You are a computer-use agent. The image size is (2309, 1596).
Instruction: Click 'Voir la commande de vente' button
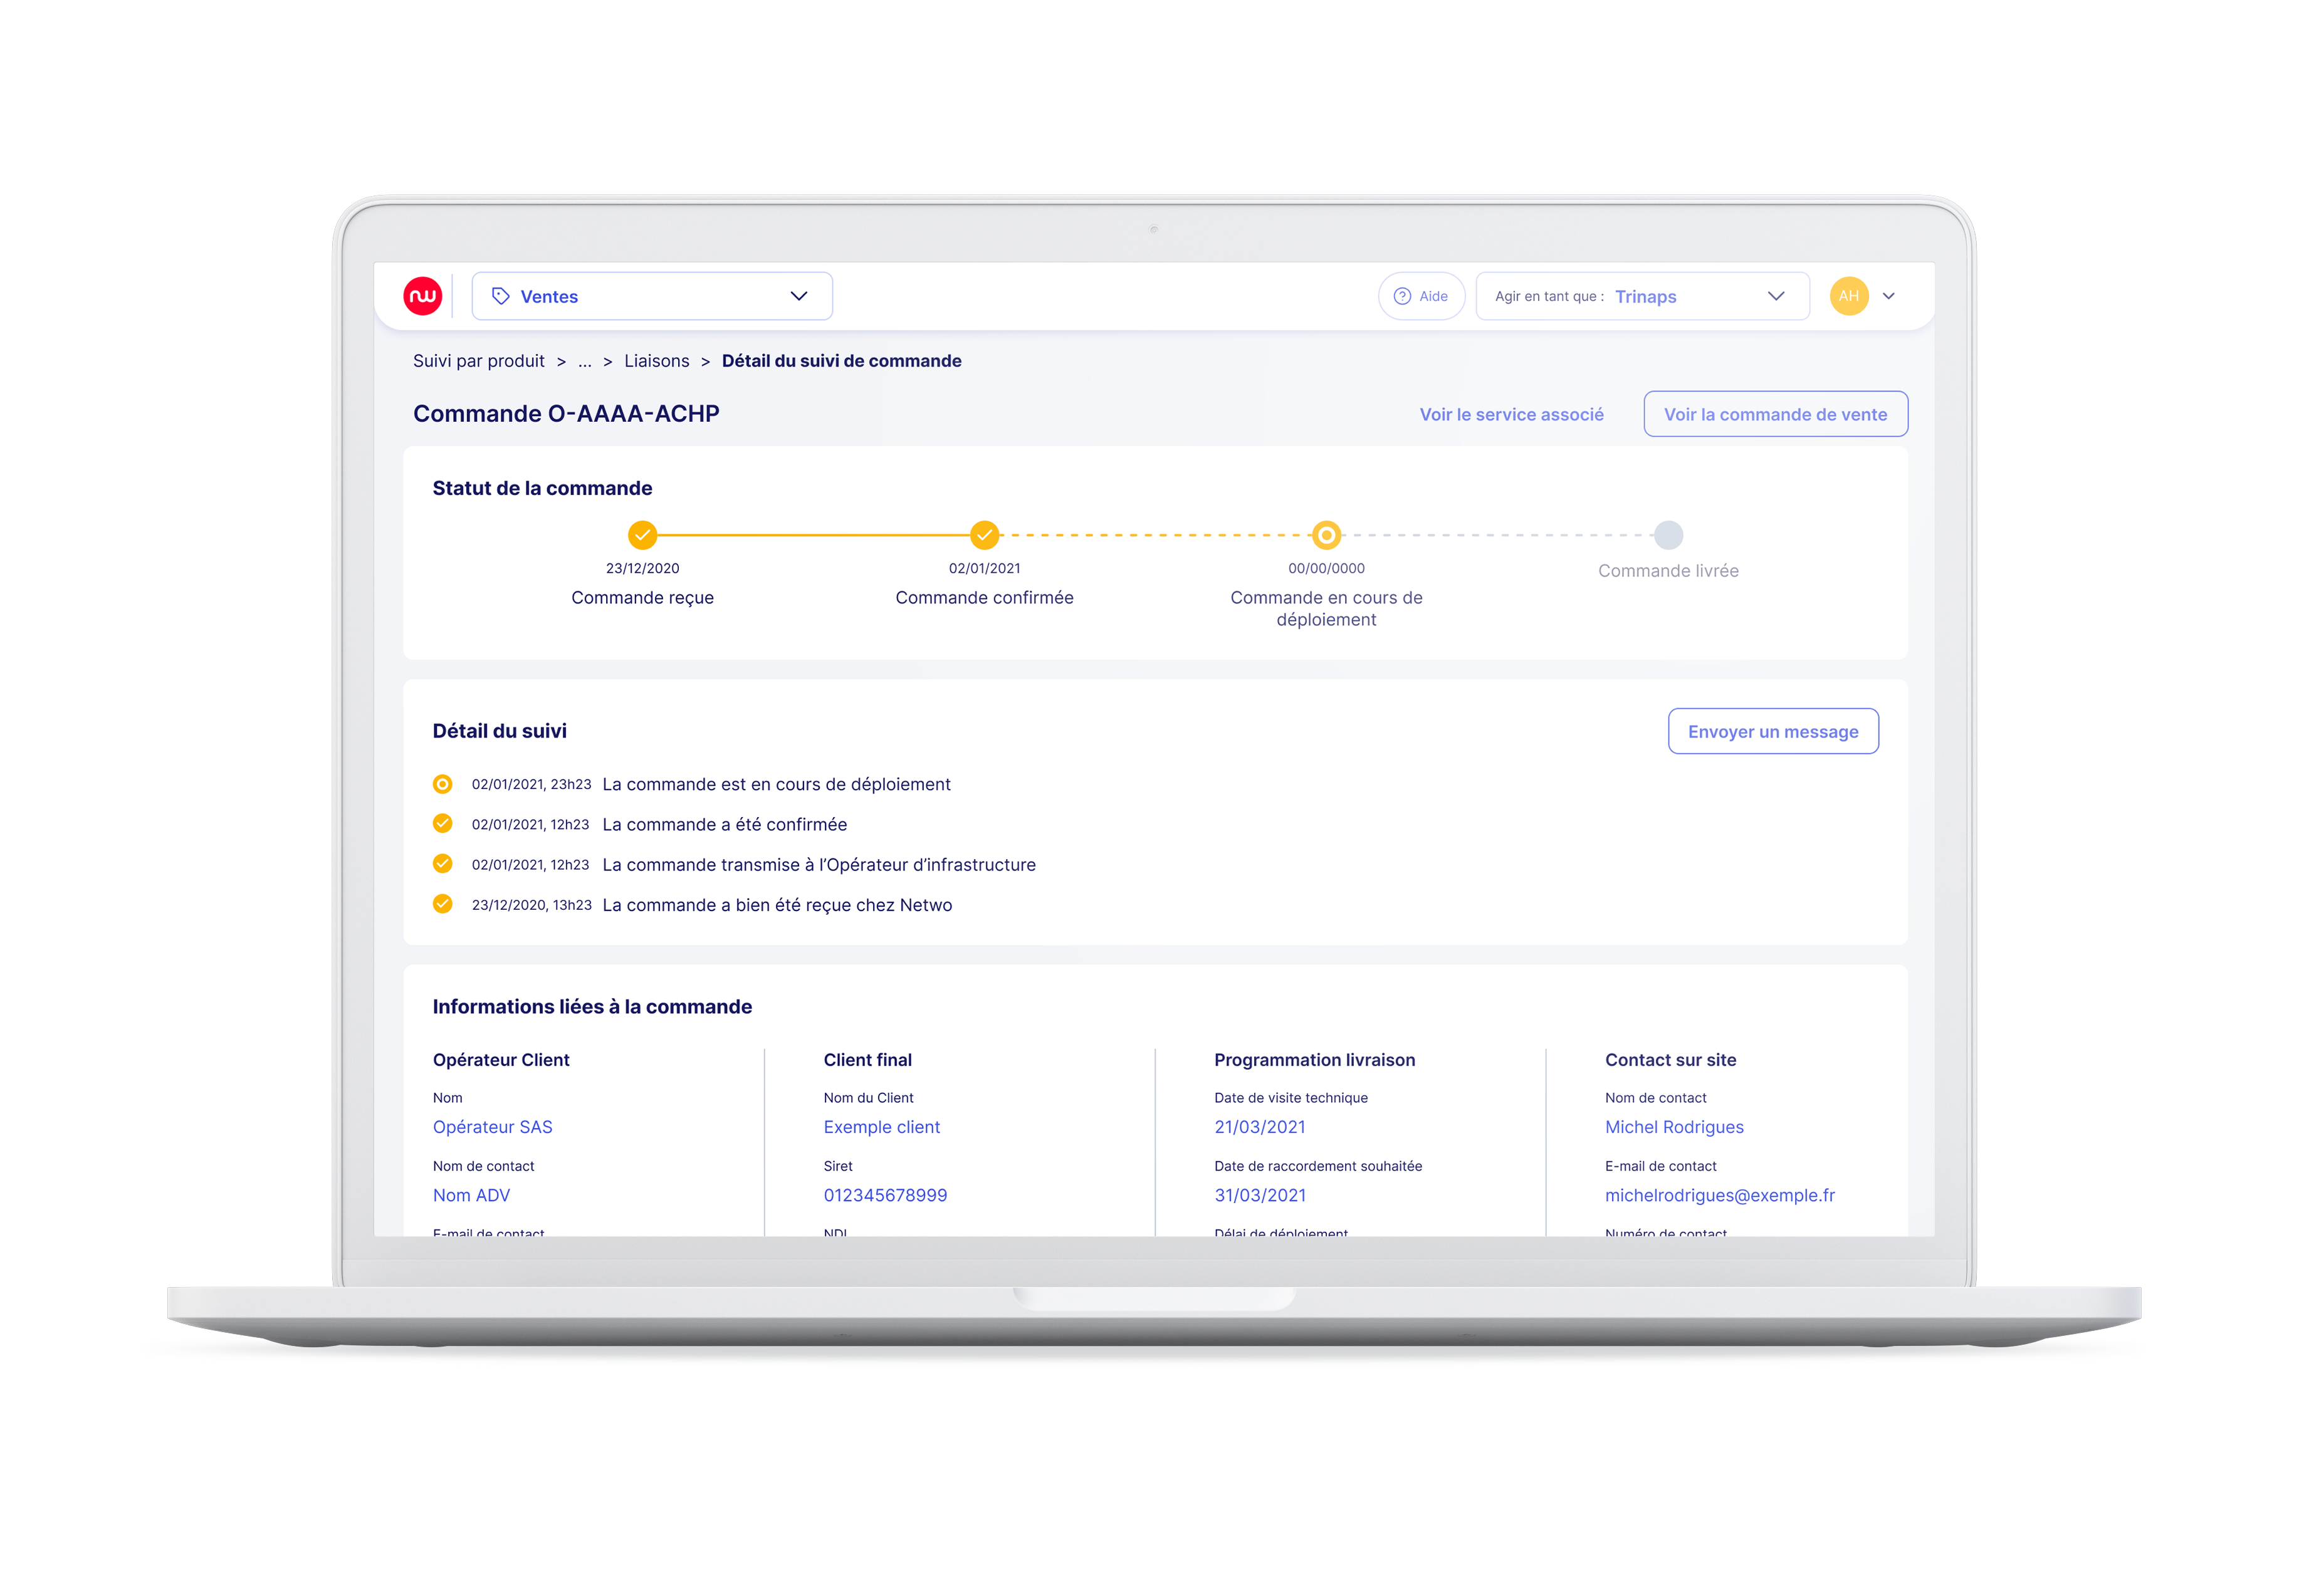[x=1775, y=414]
